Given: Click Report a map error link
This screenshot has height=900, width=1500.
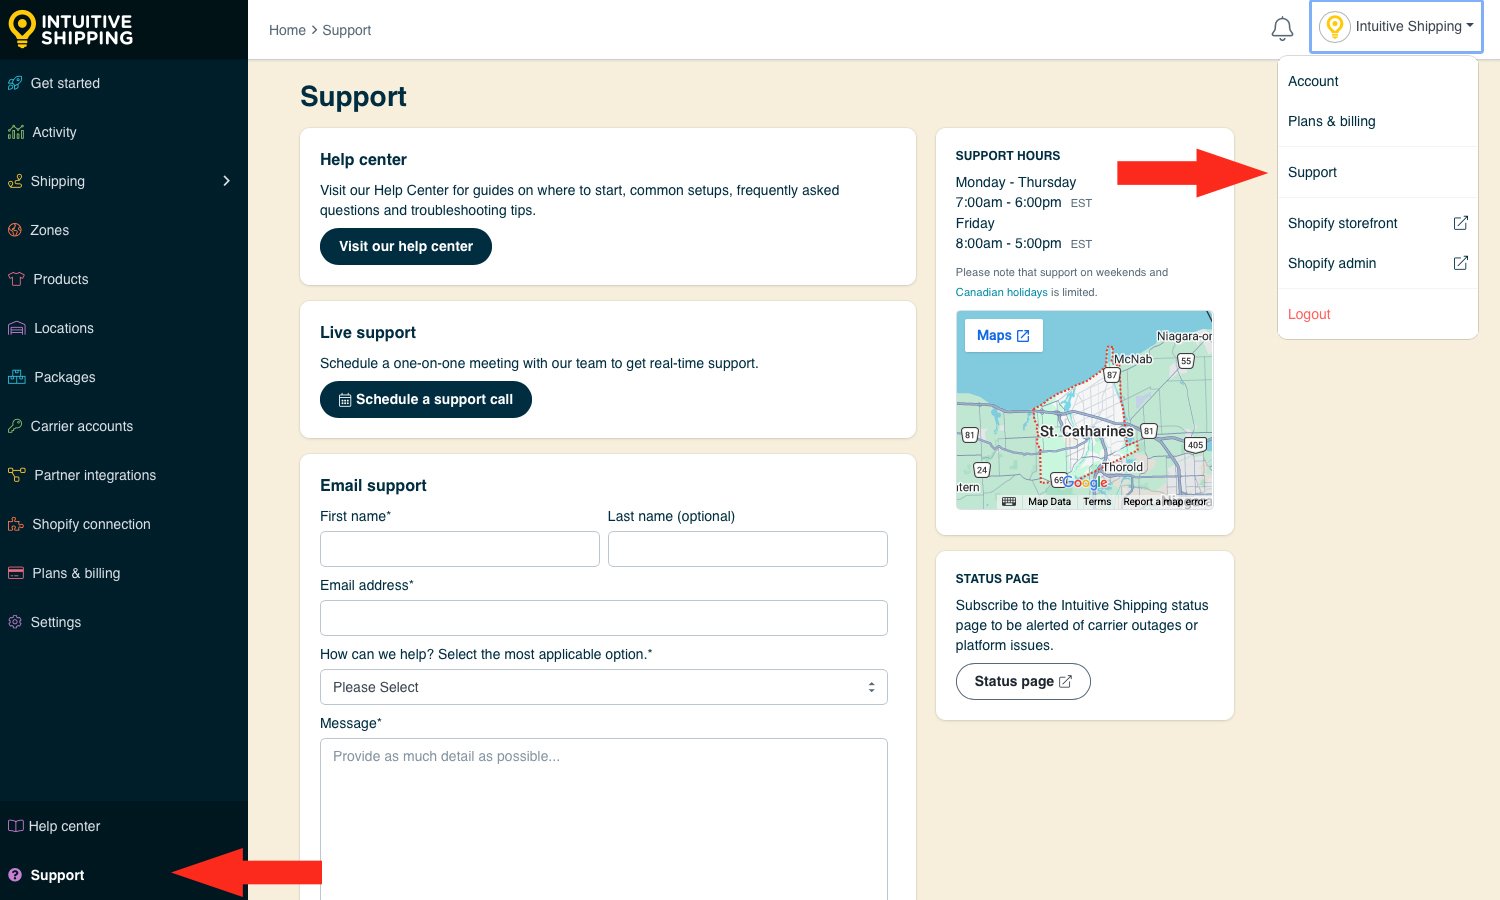Looking at the screenshot, I should 1165,502.
